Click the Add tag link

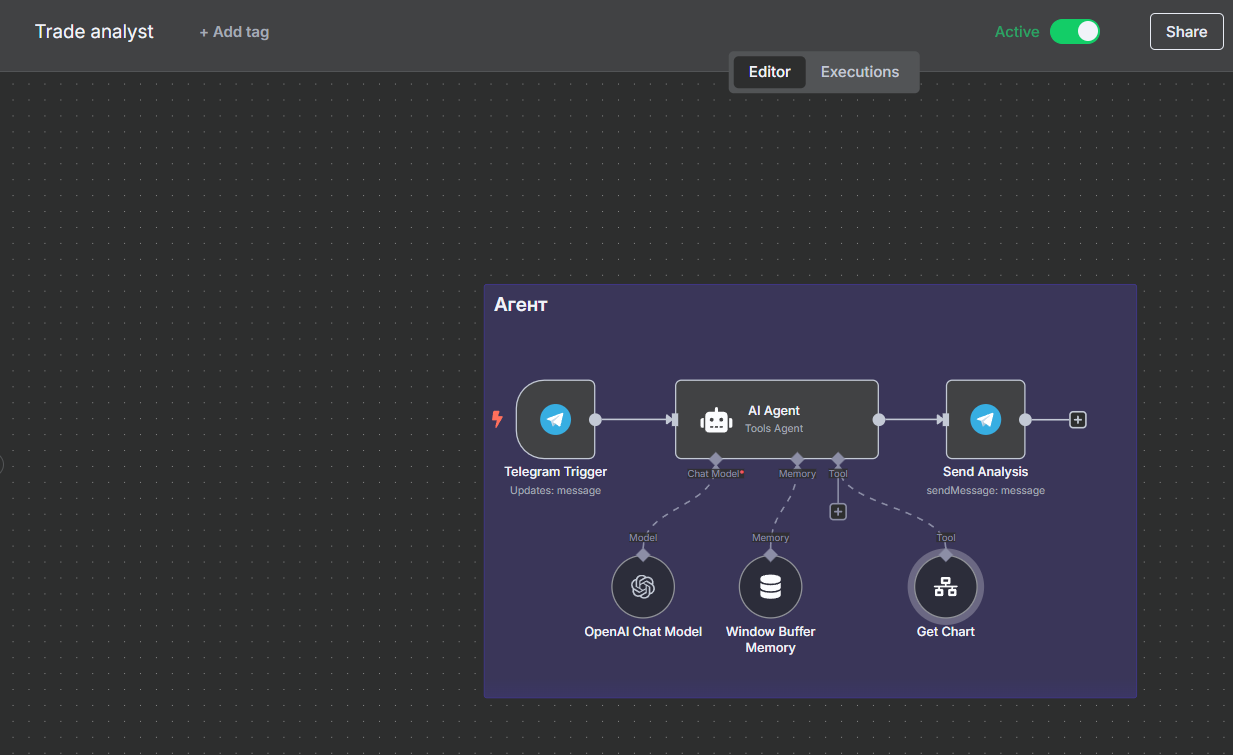pyautogui.click(x=234, y=32)
